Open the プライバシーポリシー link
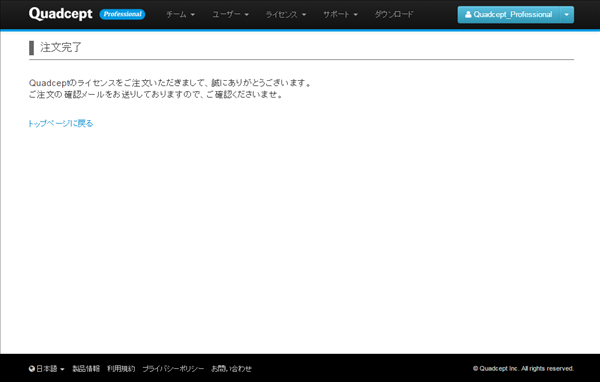 tap(173, 369)
